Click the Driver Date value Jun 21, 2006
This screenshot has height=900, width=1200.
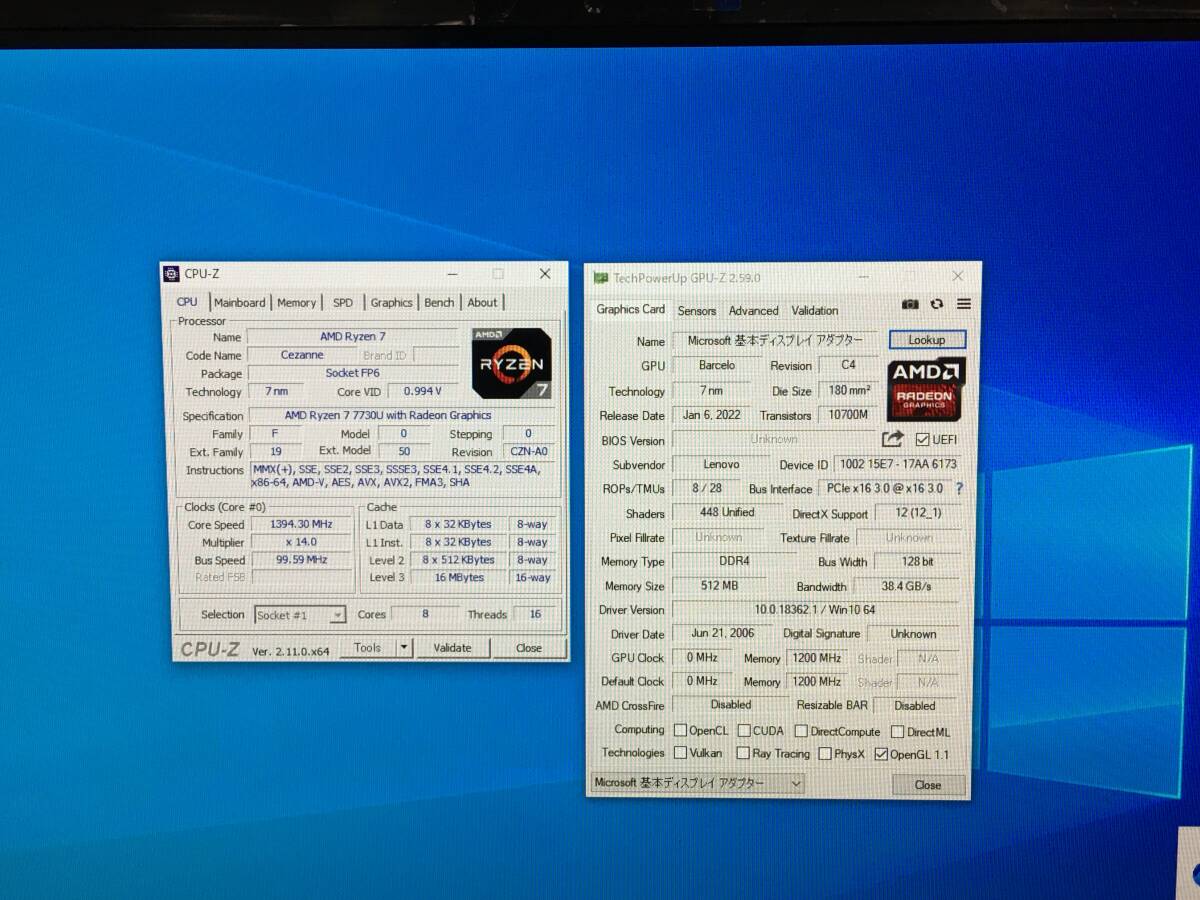point(722,634)
